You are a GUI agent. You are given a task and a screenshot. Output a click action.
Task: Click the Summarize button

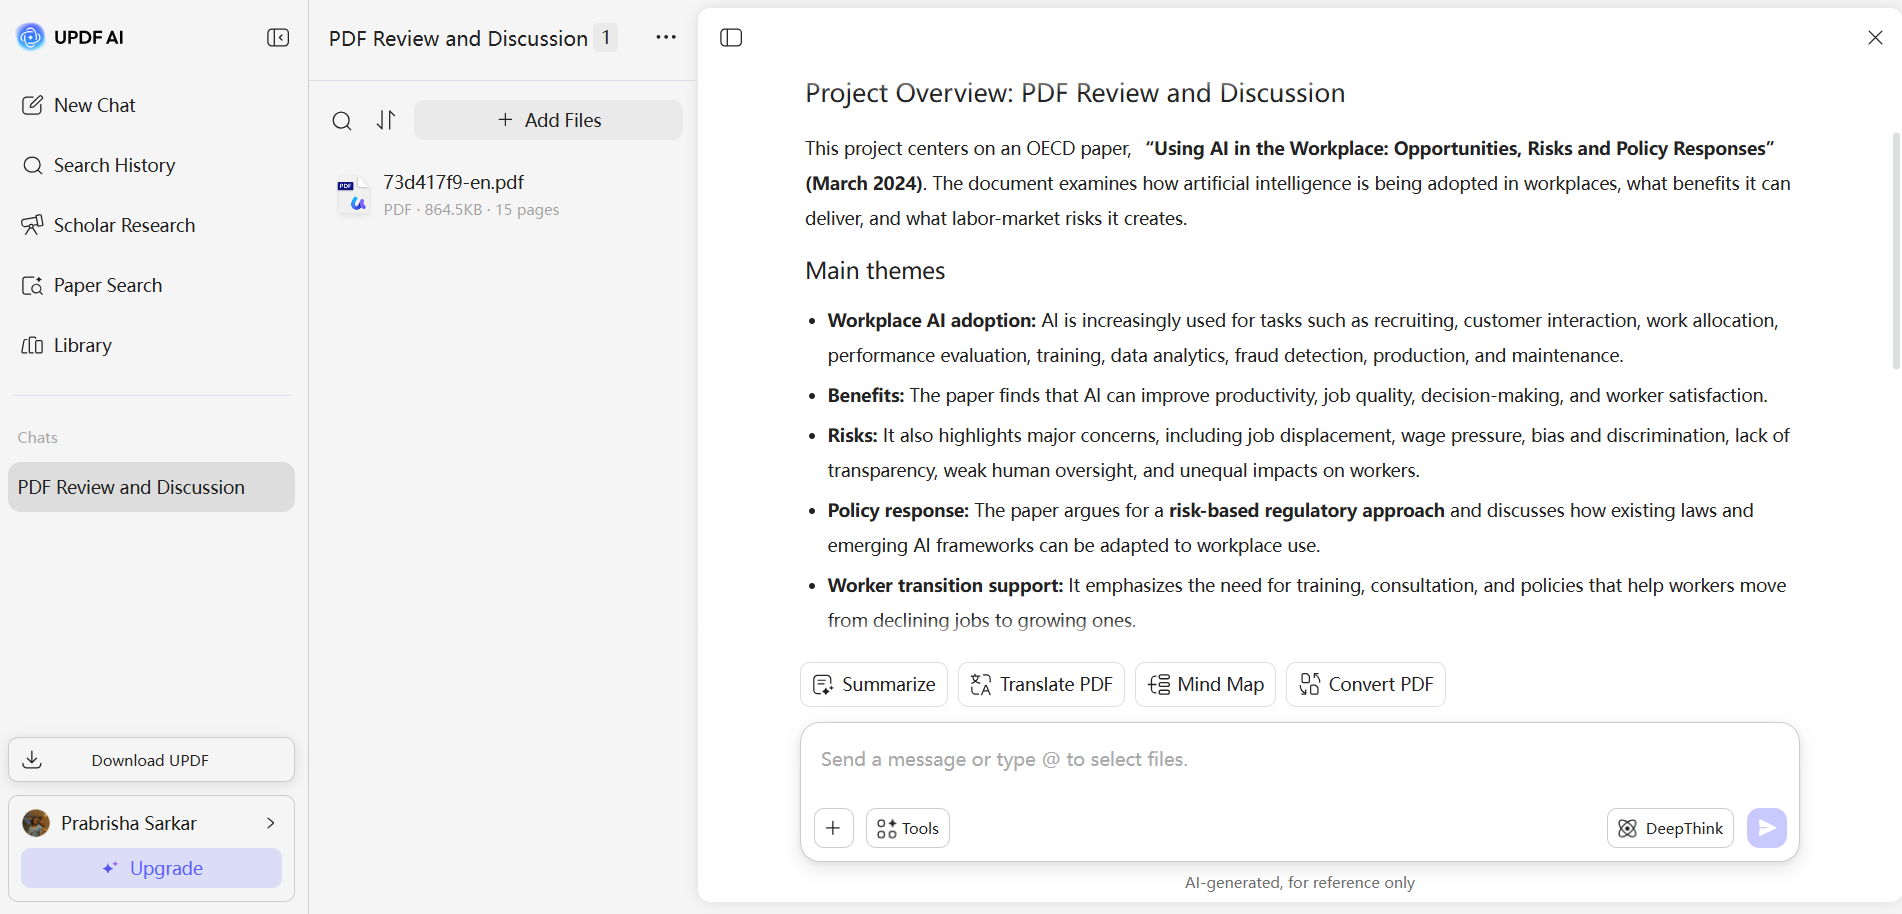874,685
